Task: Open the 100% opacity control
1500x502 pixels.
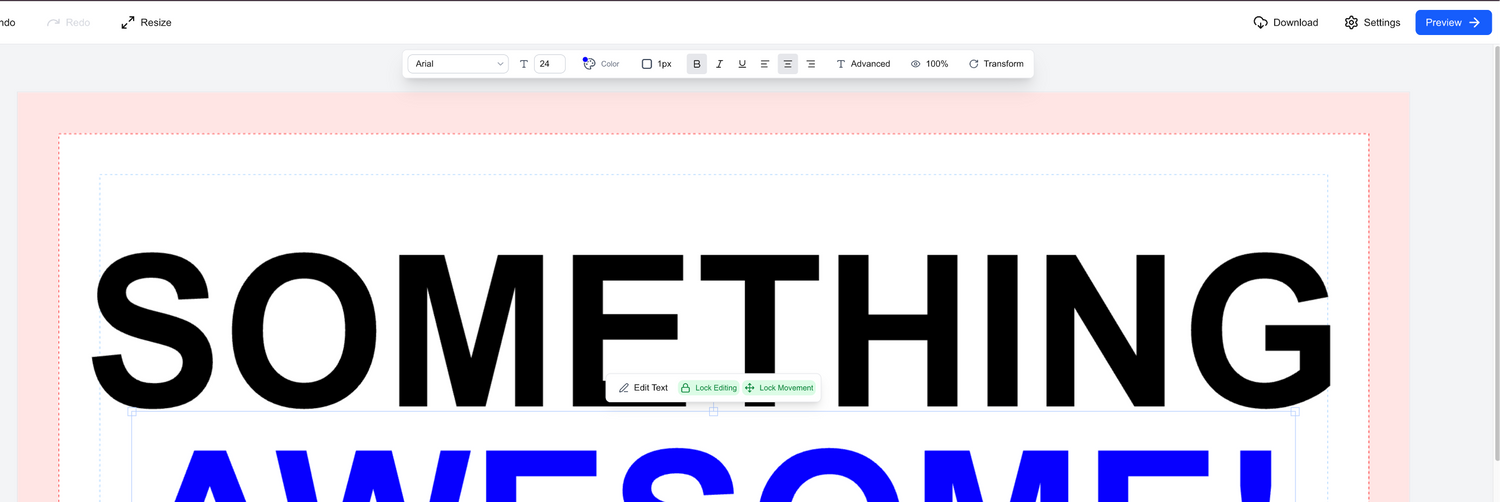Action: pos(929,64)
